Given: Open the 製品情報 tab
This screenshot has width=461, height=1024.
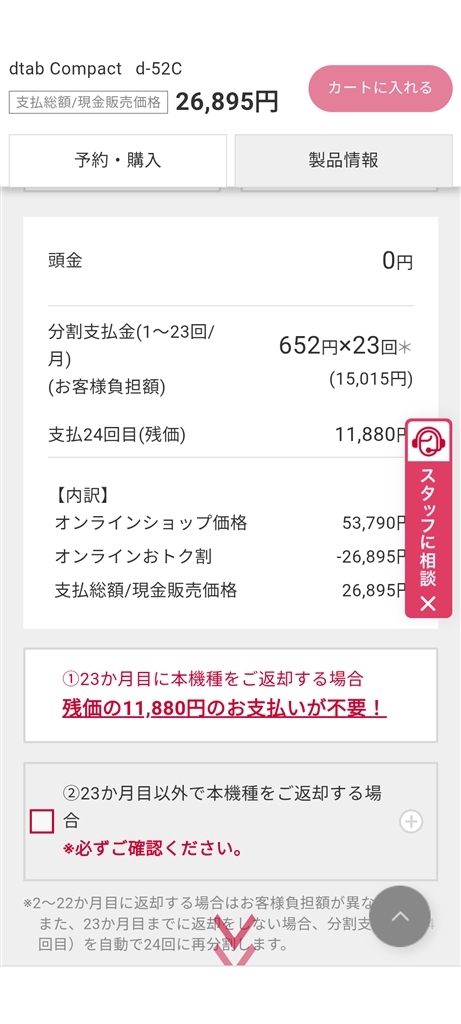Looking at the screenshot, I should [x=343, y=160].
